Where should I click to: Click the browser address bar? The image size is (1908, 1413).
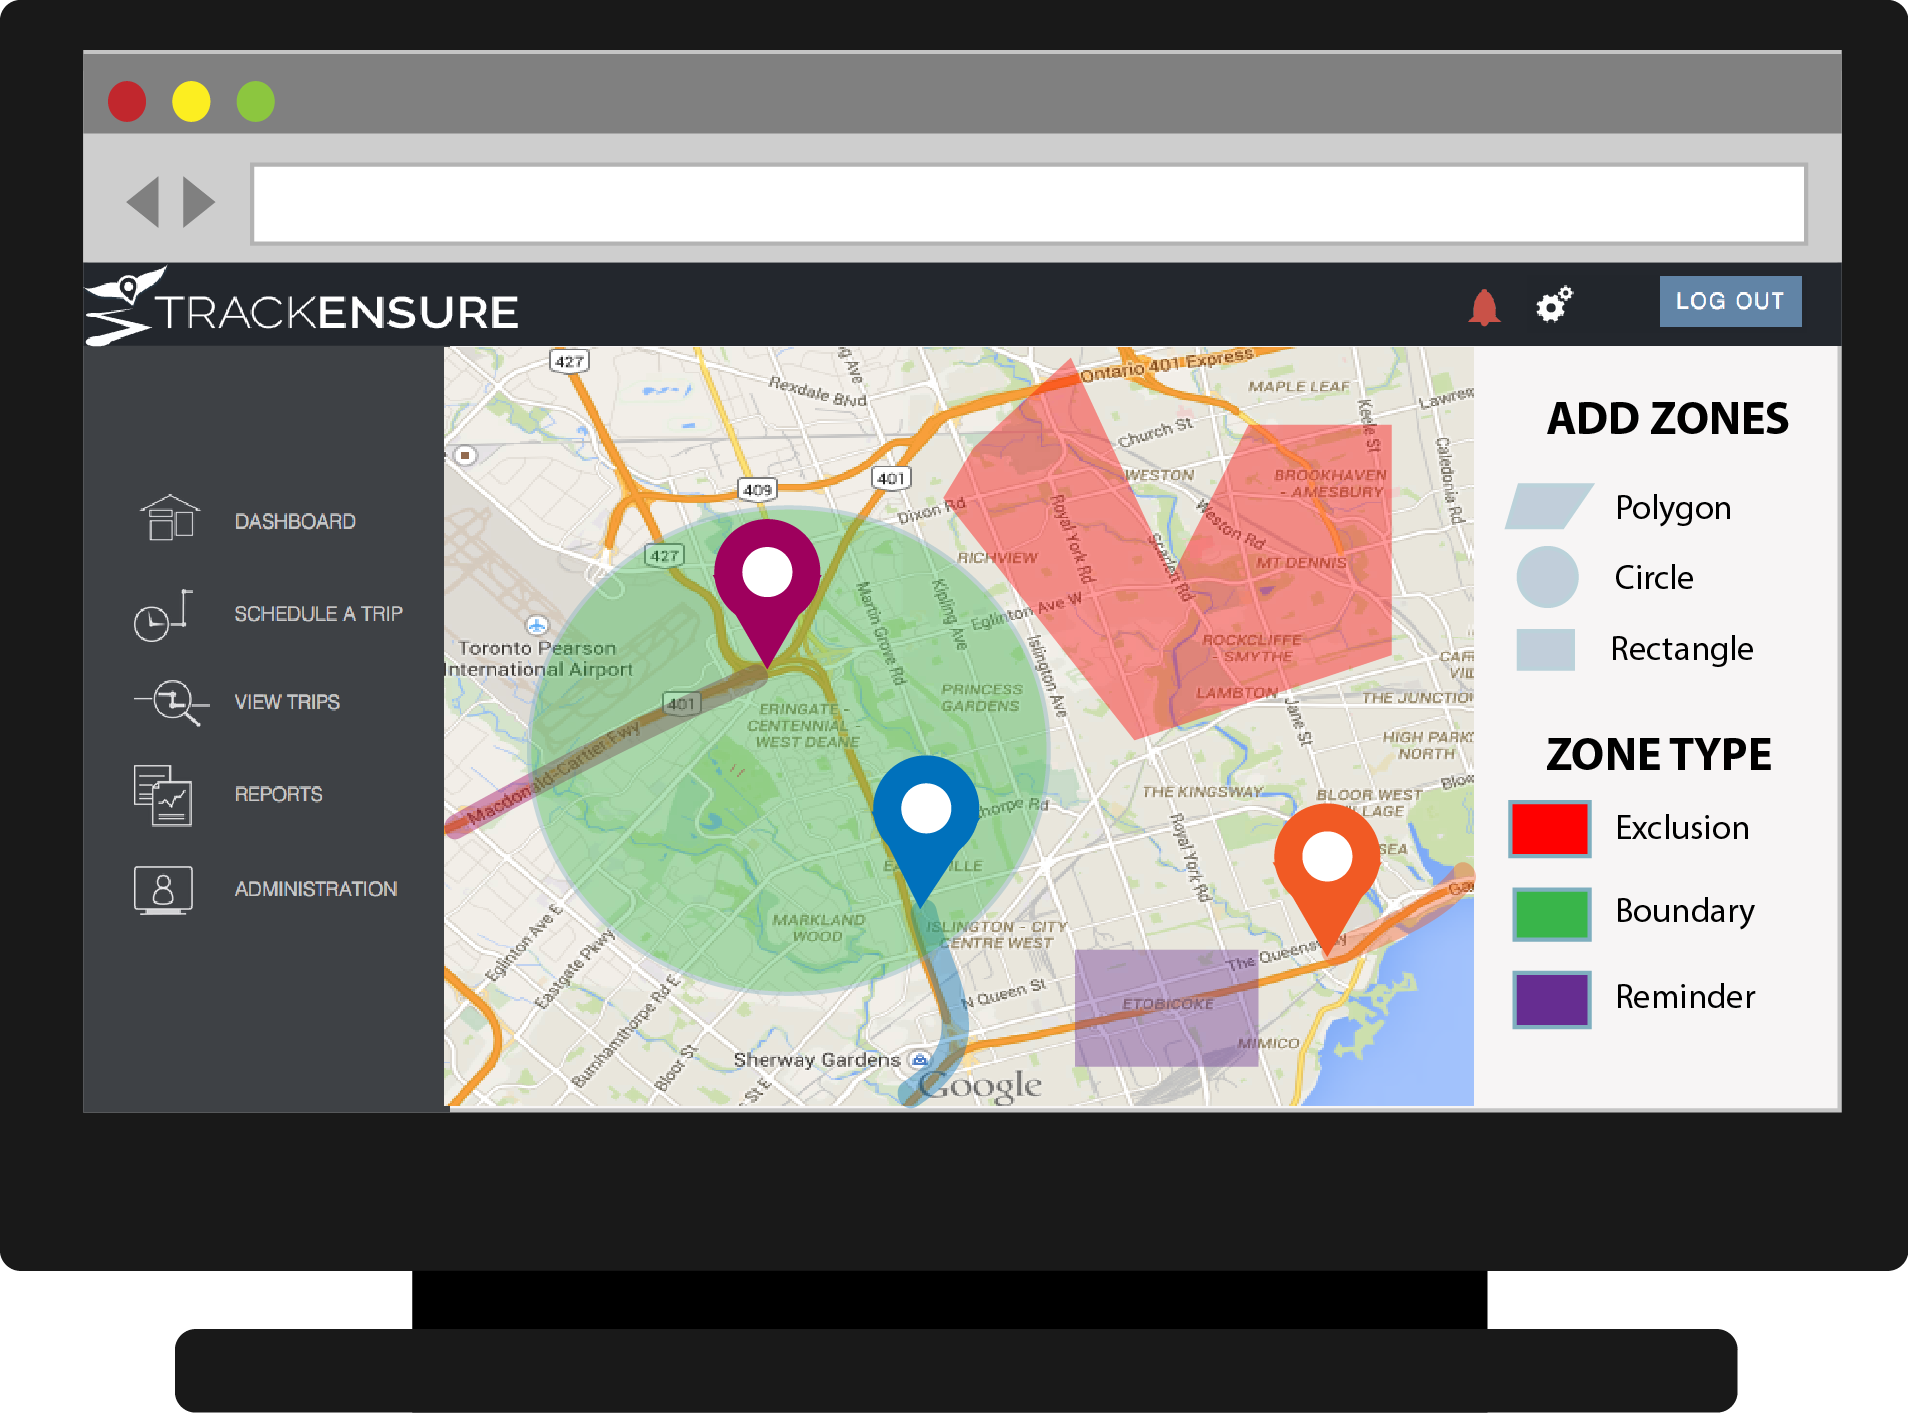(x=1029, y=204)
